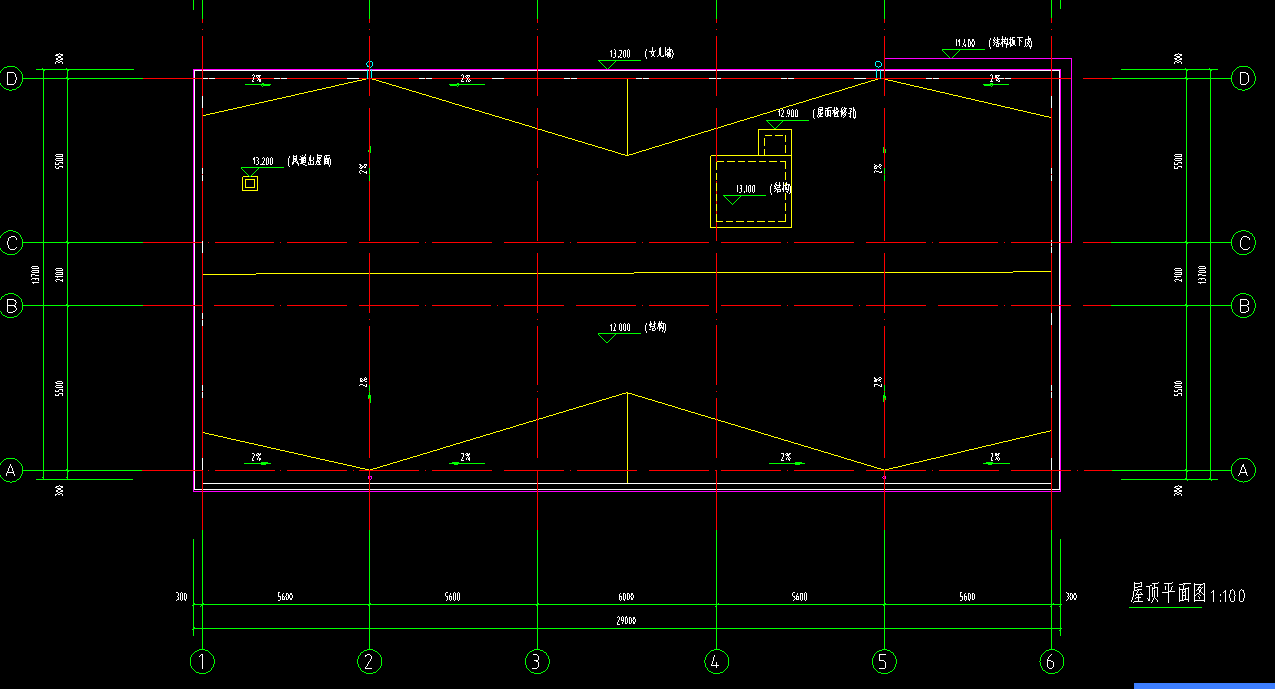This screenshot has width=1275, height=689.
Task: Select the 6000 dimension between axes 3 and 4
Action: [626, 597]
